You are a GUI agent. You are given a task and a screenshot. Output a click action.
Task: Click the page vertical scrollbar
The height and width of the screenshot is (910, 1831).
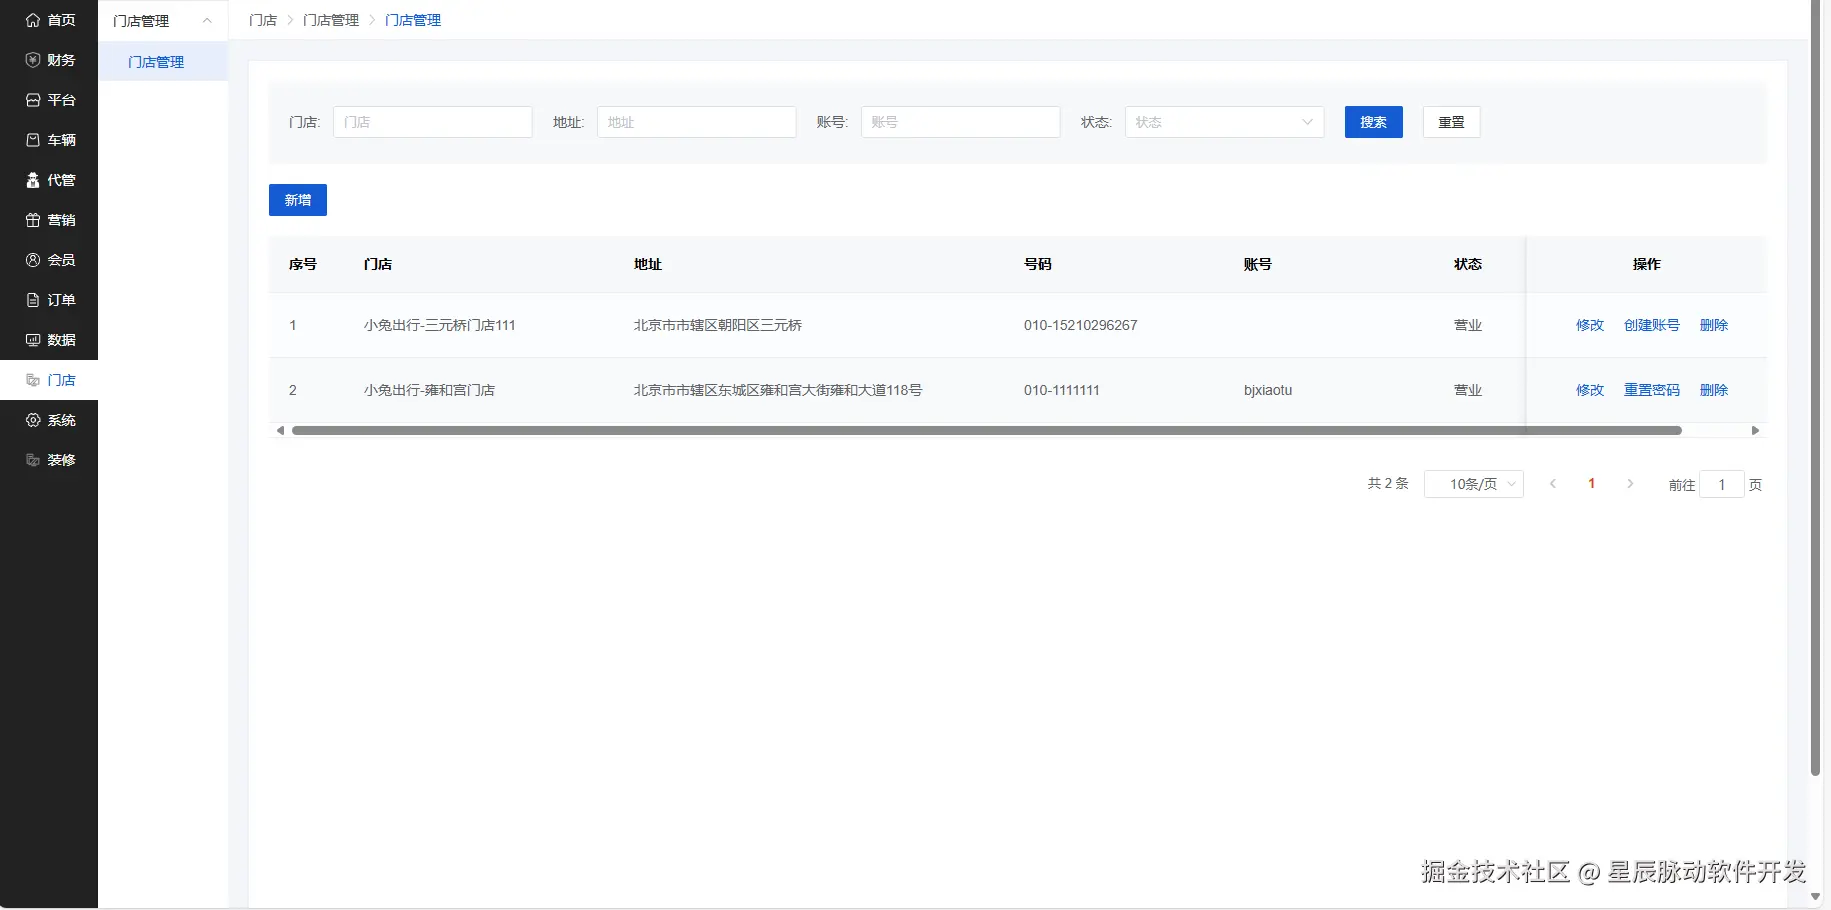pyautogui.click(x=1816, y=388)
